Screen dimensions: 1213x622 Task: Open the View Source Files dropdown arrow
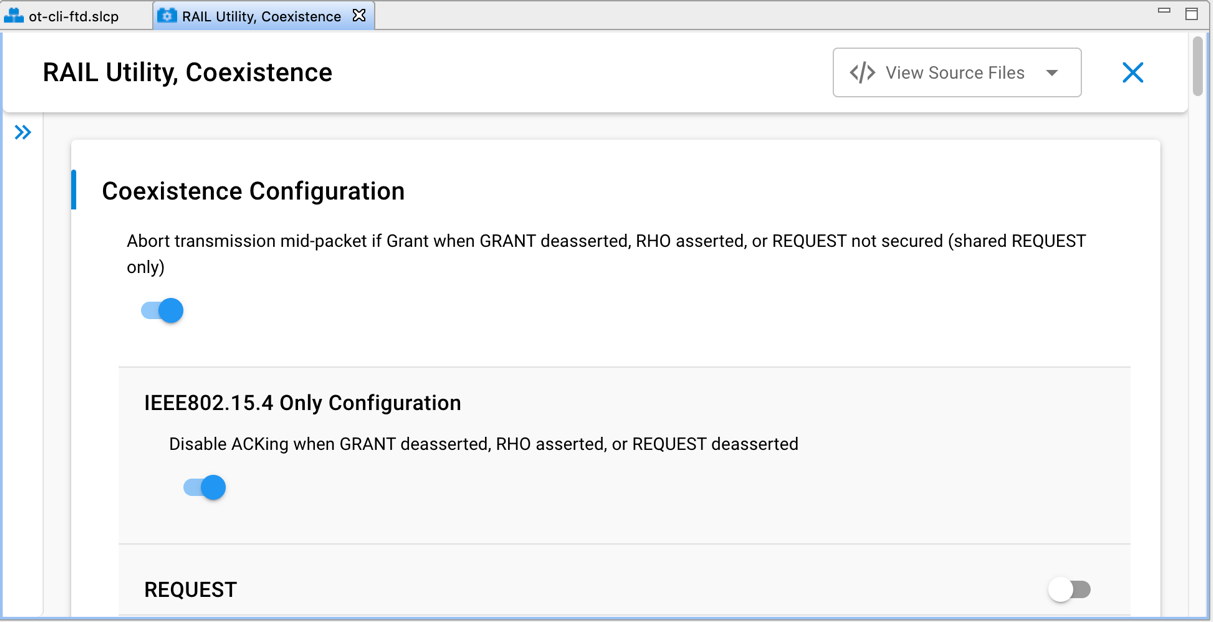pos(1052,73)
